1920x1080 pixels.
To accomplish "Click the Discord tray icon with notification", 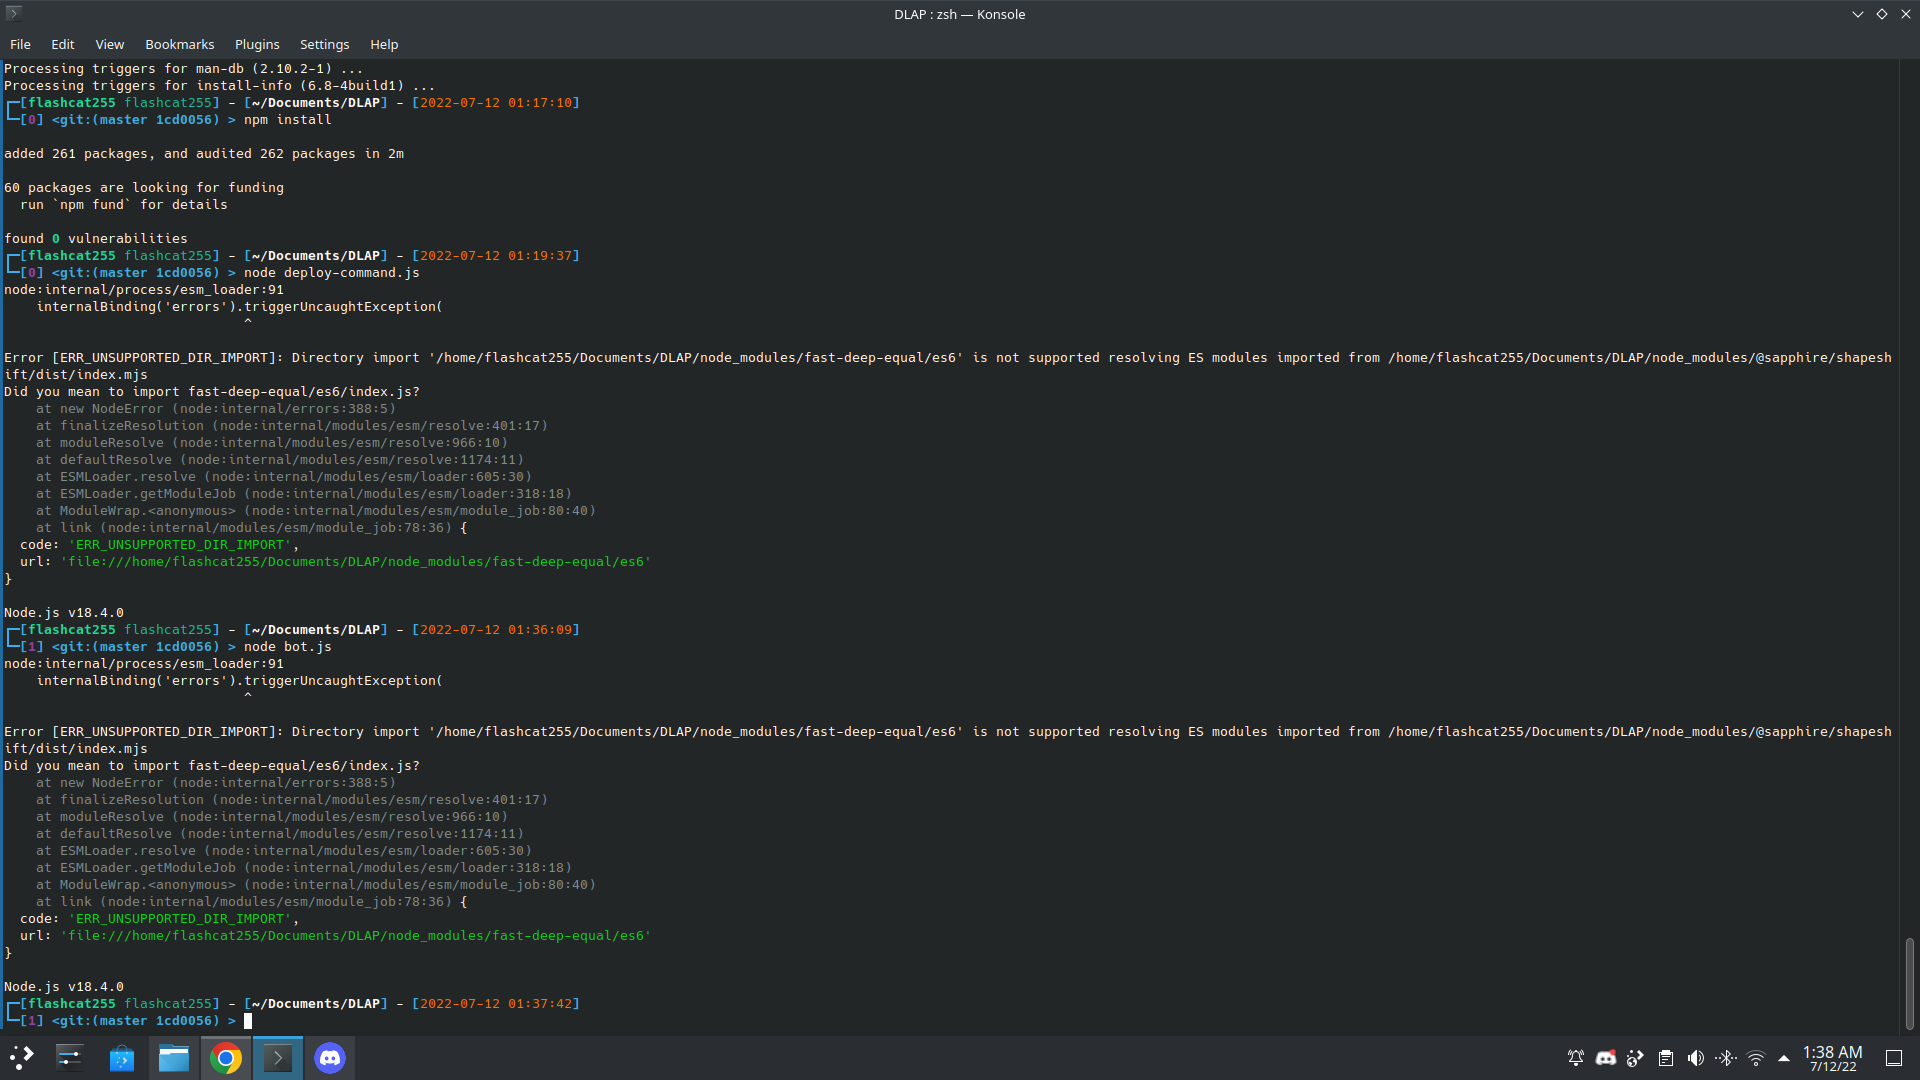I will click(1606, 1058).
